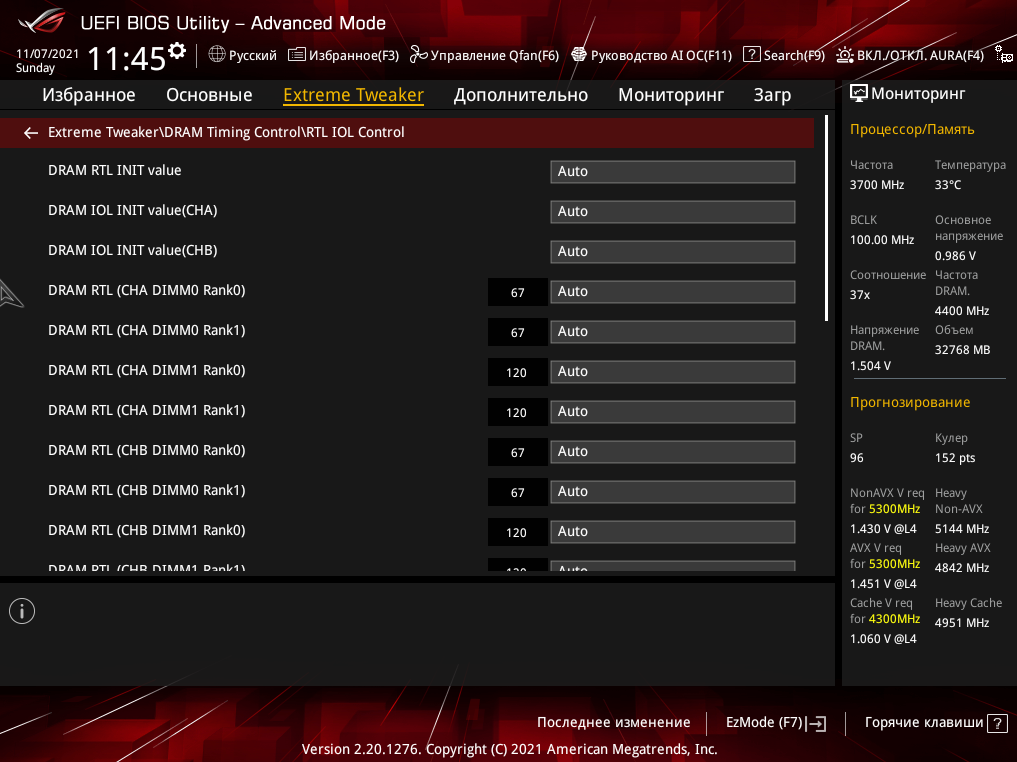Open the Загр boot tab
The image size is (1017, 762).
pyautogui.click(x=772, y=95)
